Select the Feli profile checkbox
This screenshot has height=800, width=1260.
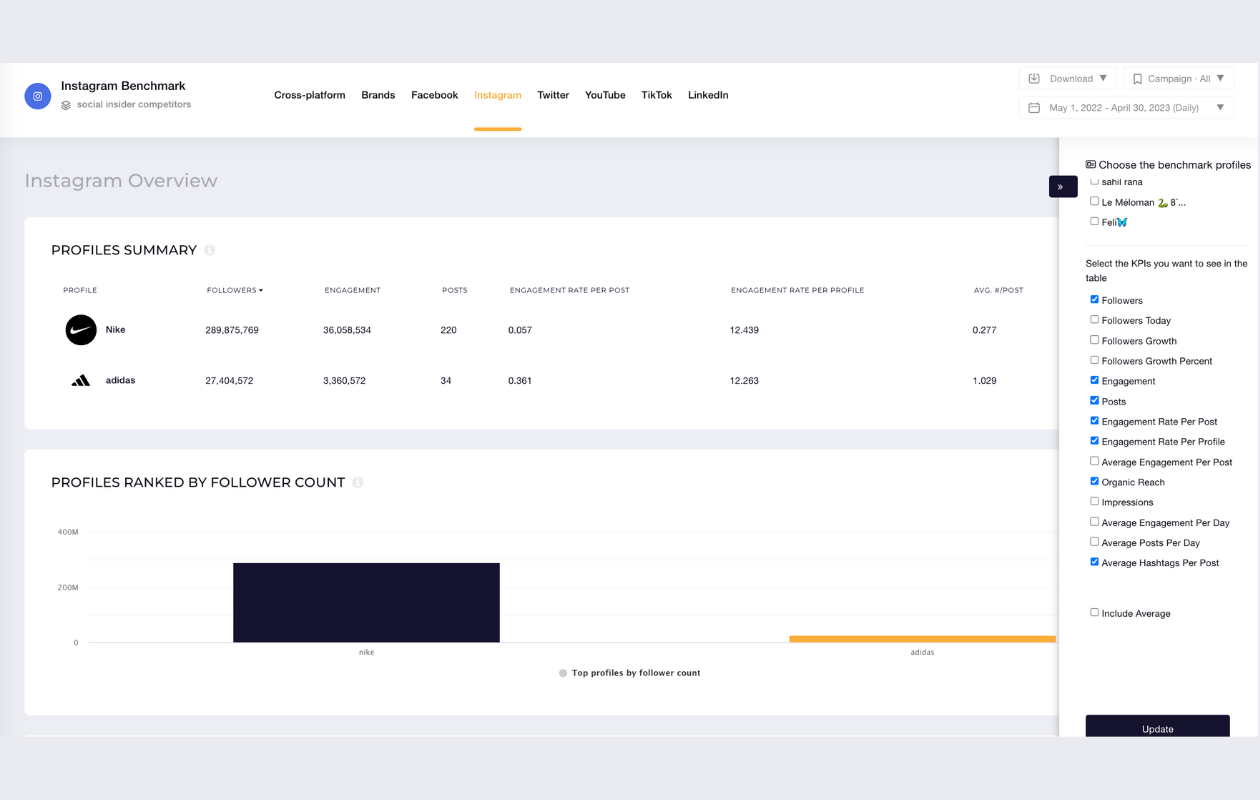click(1094, 221)
